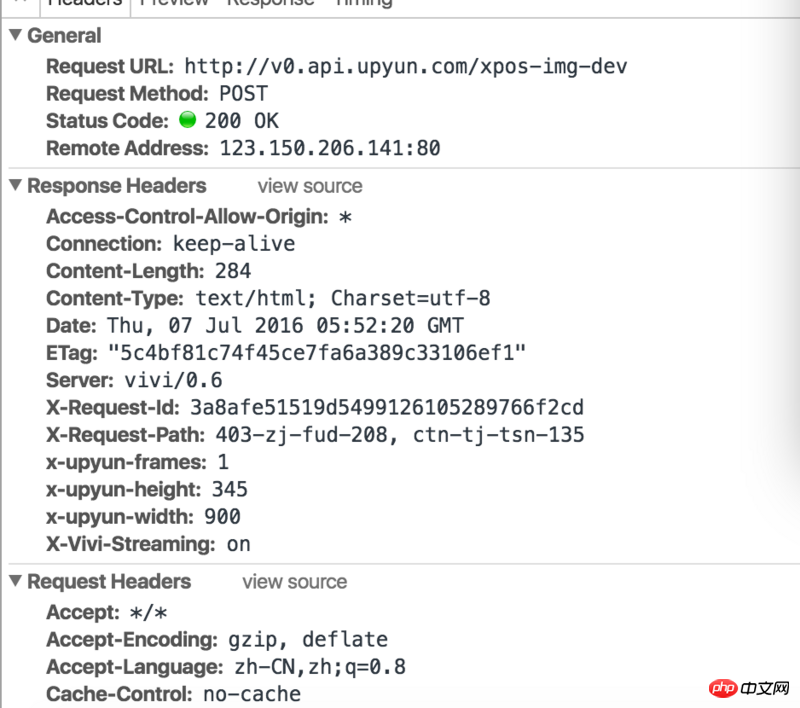Select the X-Request-Id value string
The width and height of the screenshot is (800, 708).
384,408
